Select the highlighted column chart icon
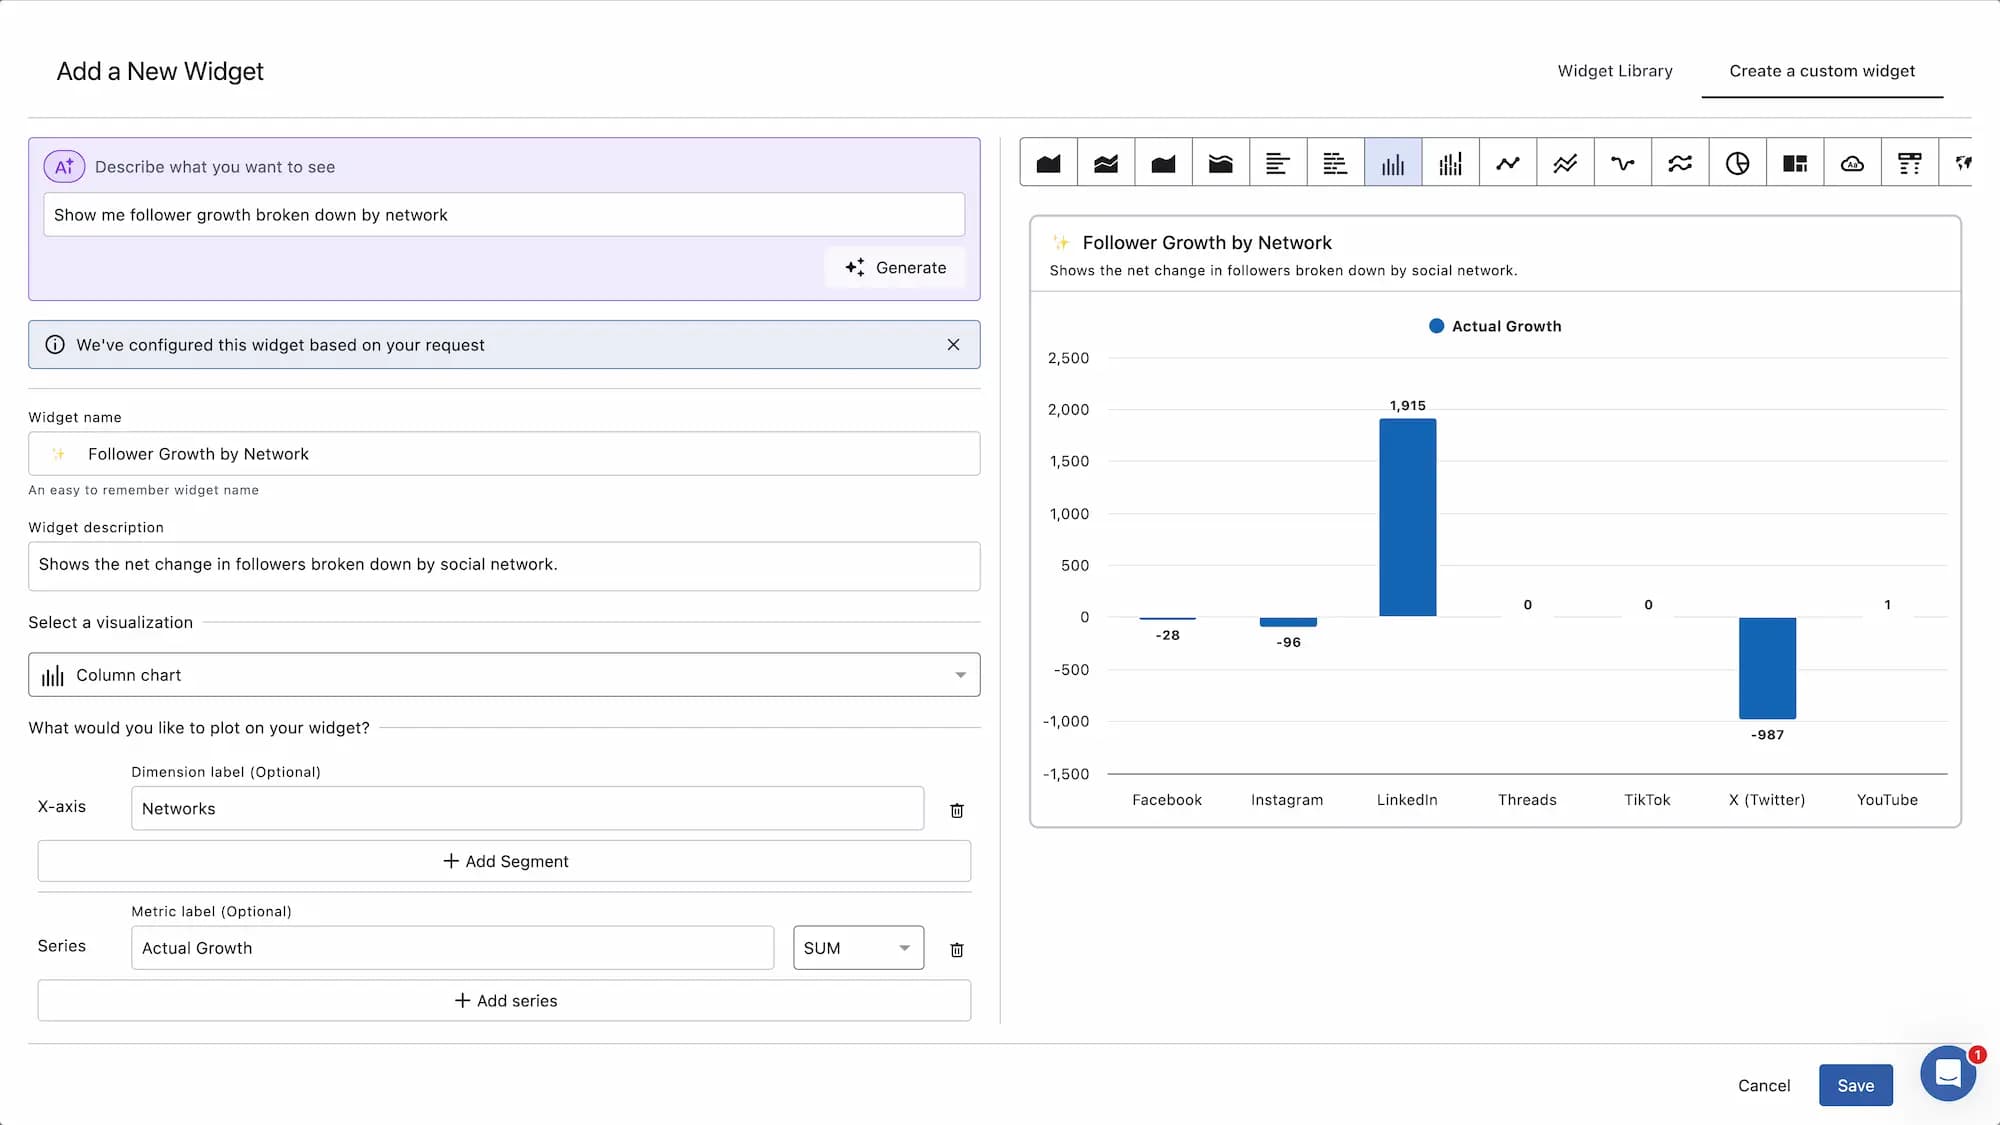Image resolution: width=2000 pixels, height=1125 pixels. (1393, 162)
